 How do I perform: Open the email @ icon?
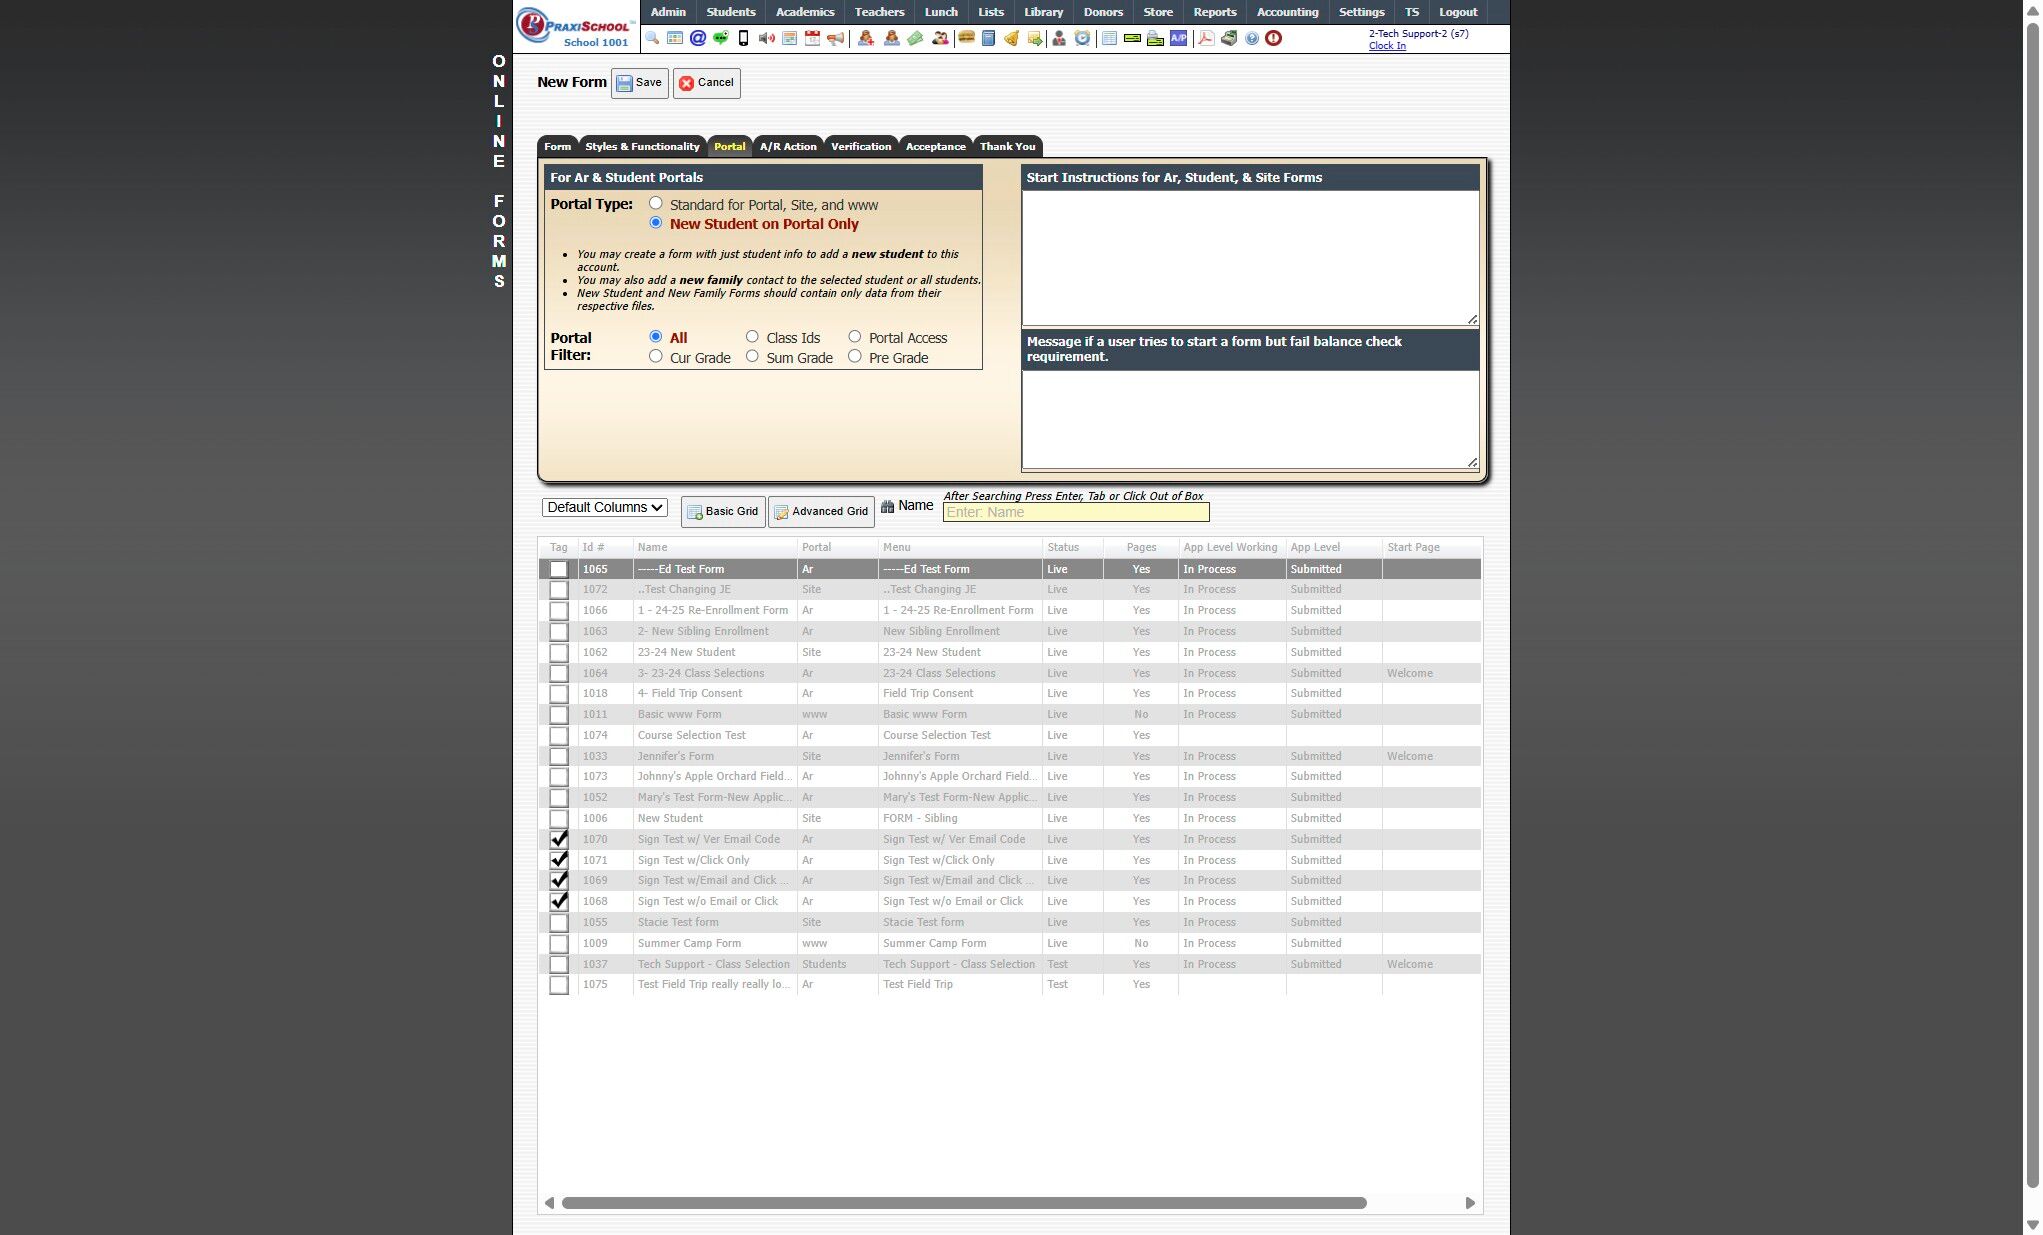[x=698, y=38]
